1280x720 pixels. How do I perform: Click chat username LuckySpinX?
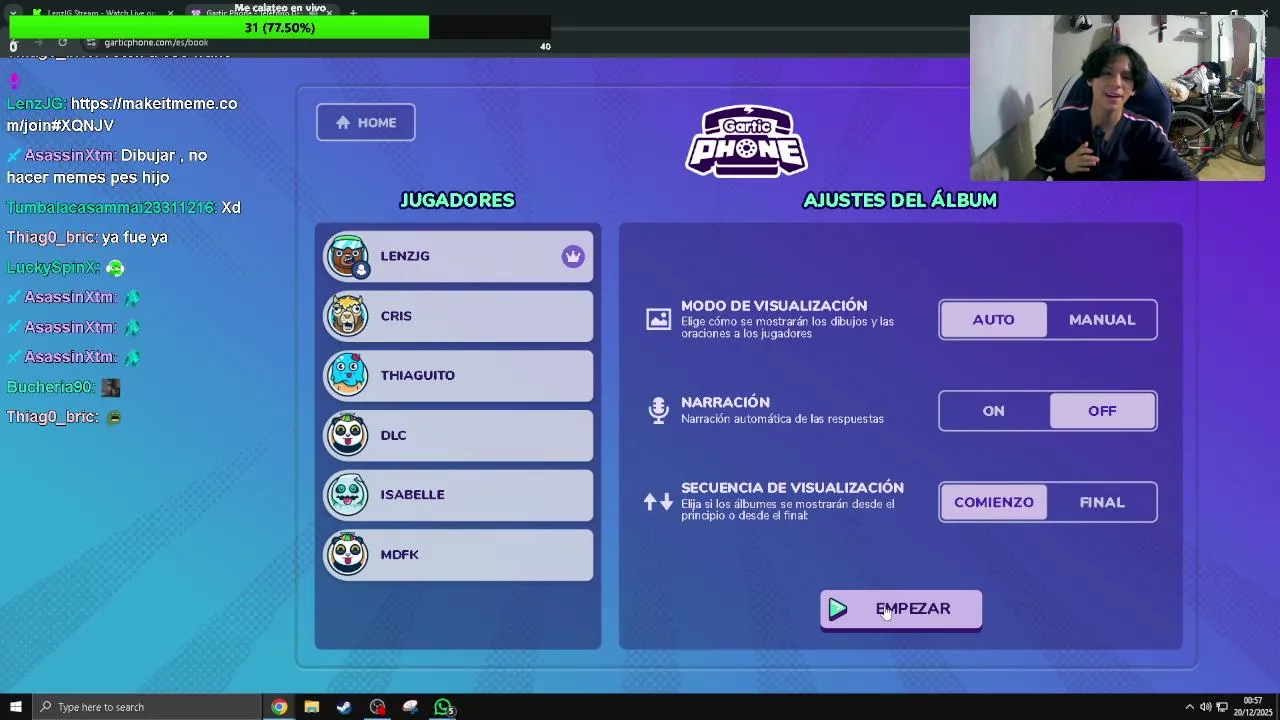52,267
